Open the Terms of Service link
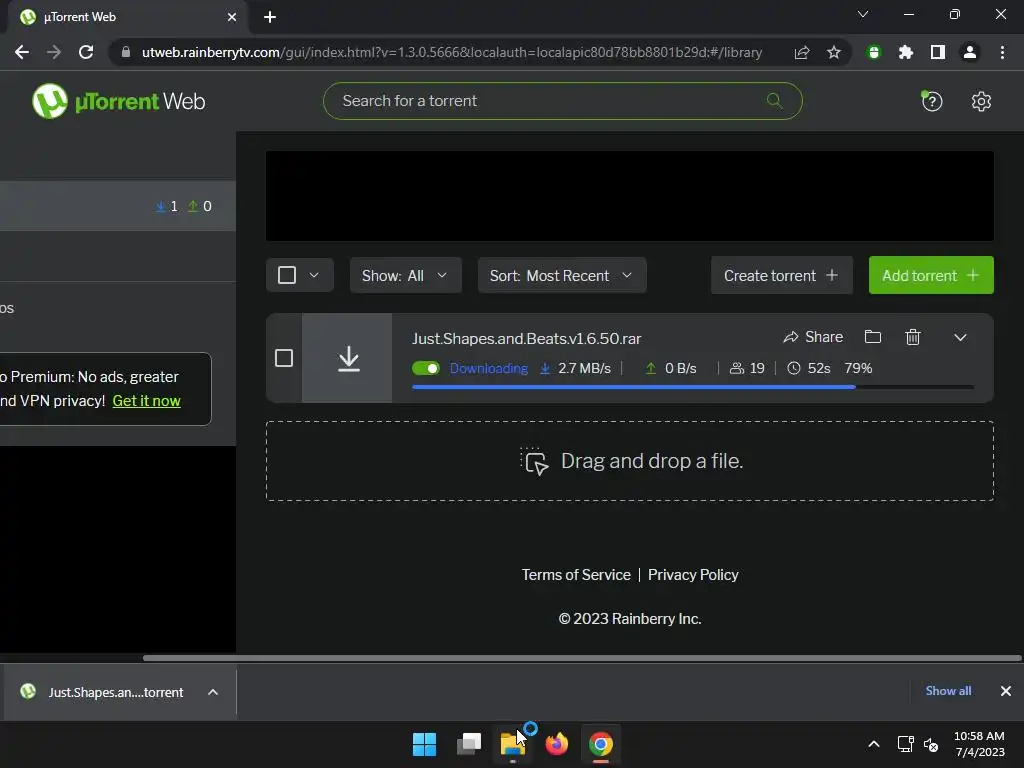Image resolution: width=1024 pixels, height=768 pixels. coord(576,575)
